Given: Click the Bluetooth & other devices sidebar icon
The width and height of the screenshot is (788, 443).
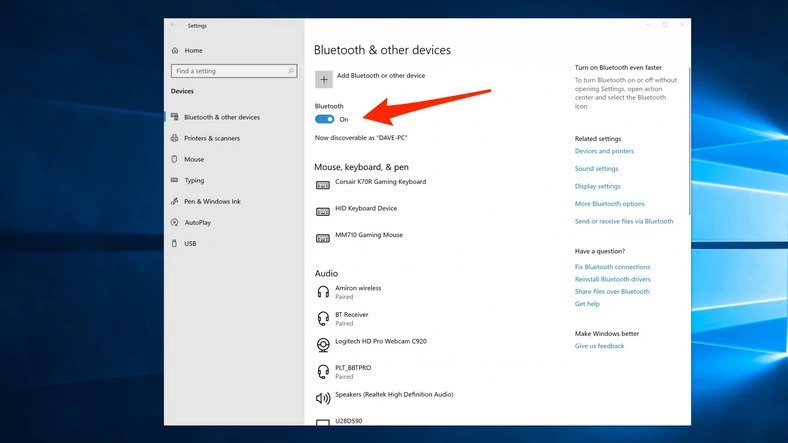Looking at the screenshot, I should coord(174,117).
